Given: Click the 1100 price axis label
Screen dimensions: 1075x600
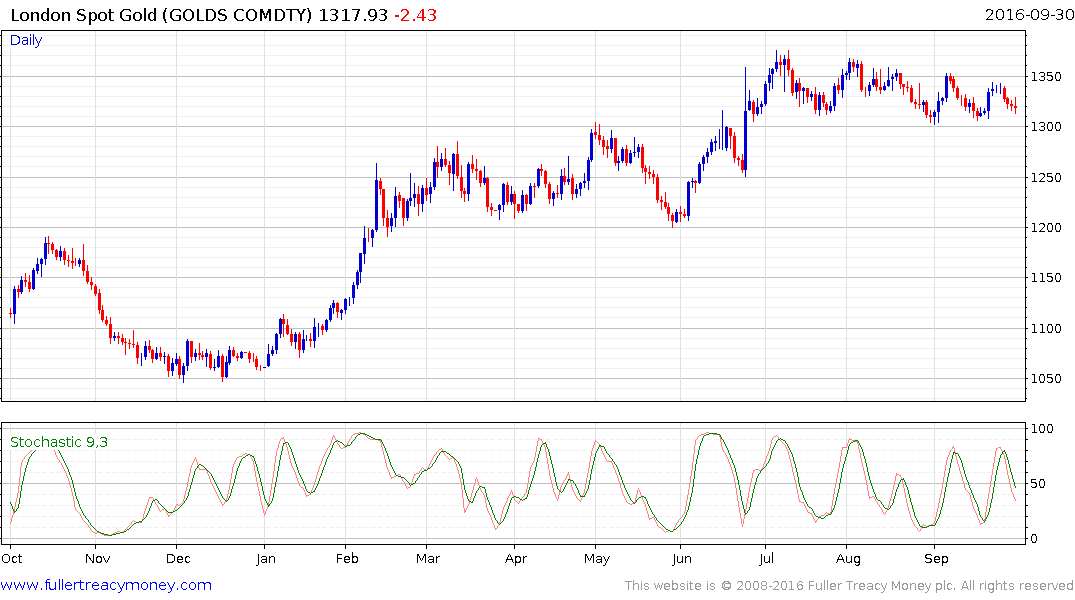Looking at the screenshot, I should coord(1046,328).
